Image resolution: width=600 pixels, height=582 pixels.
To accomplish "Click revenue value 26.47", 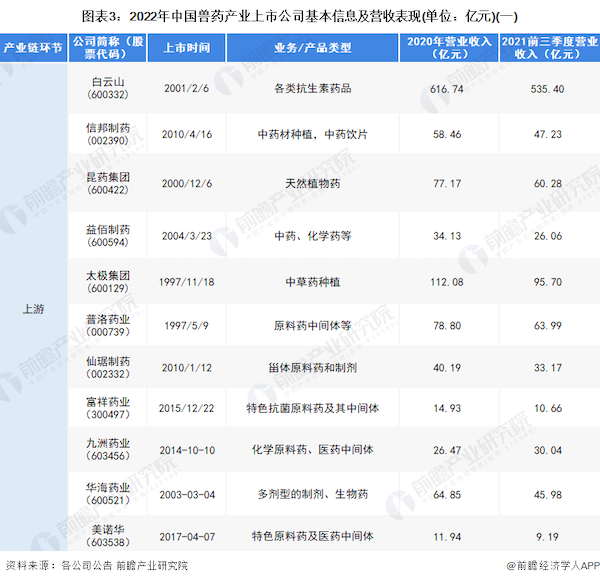I will (x=447, y=450).
